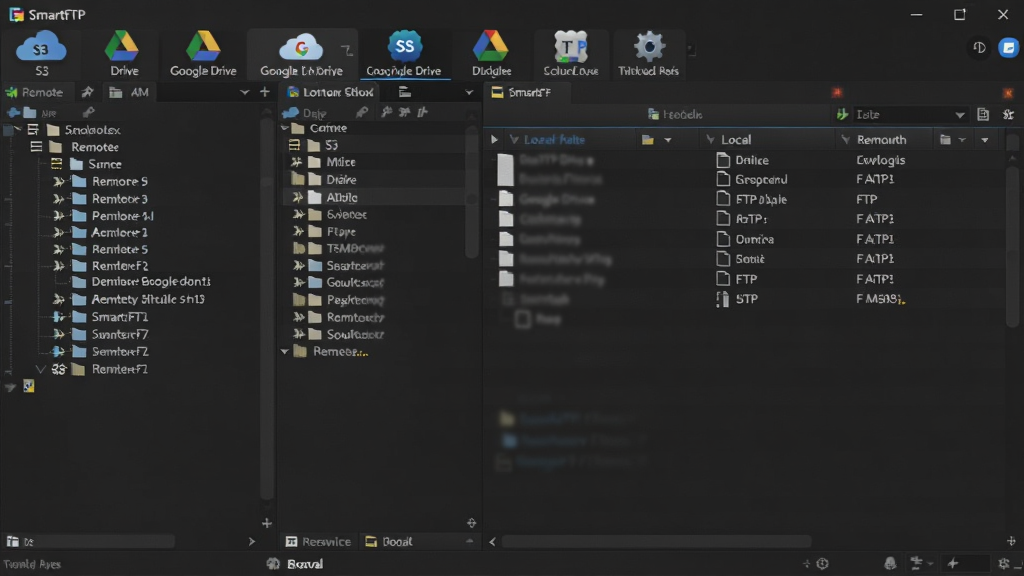1024x576 pixels.
Task: Click the lightning icon in status bar
Action: [953, 563]
